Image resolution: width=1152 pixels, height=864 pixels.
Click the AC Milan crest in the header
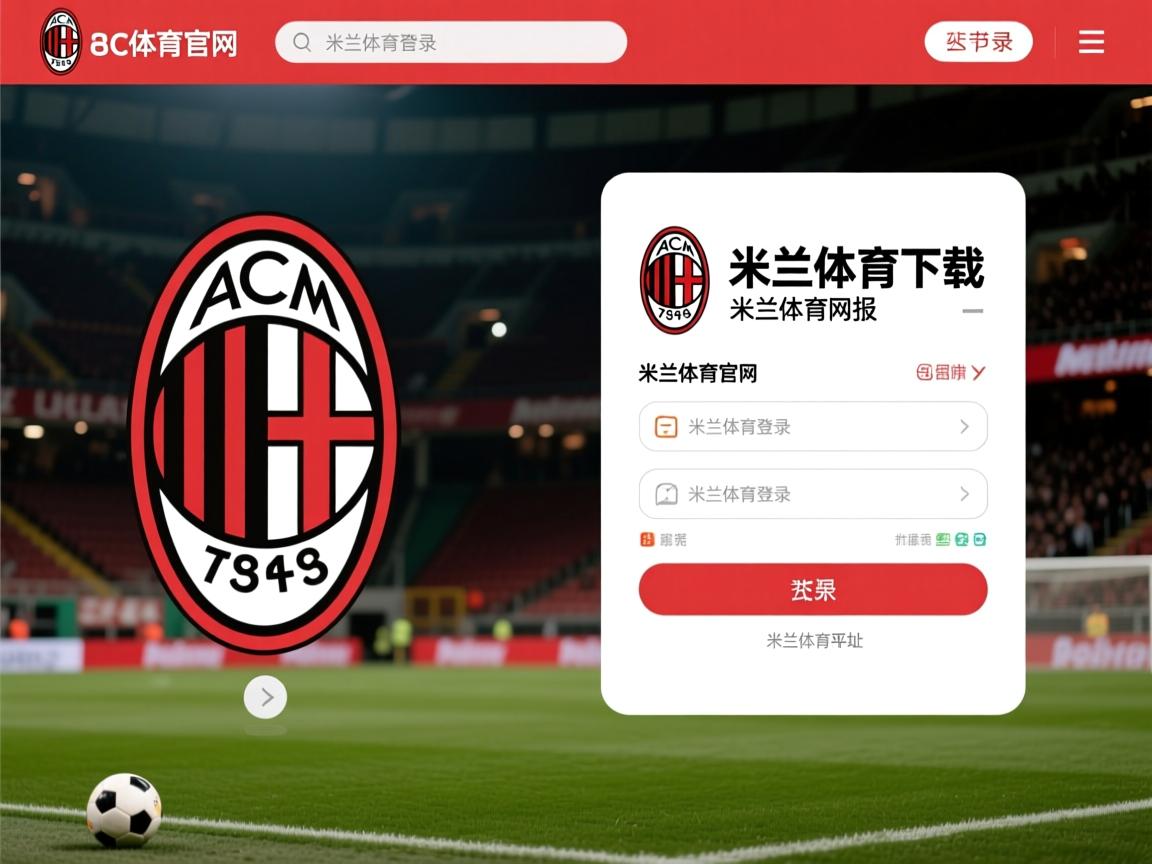(61, 42)
